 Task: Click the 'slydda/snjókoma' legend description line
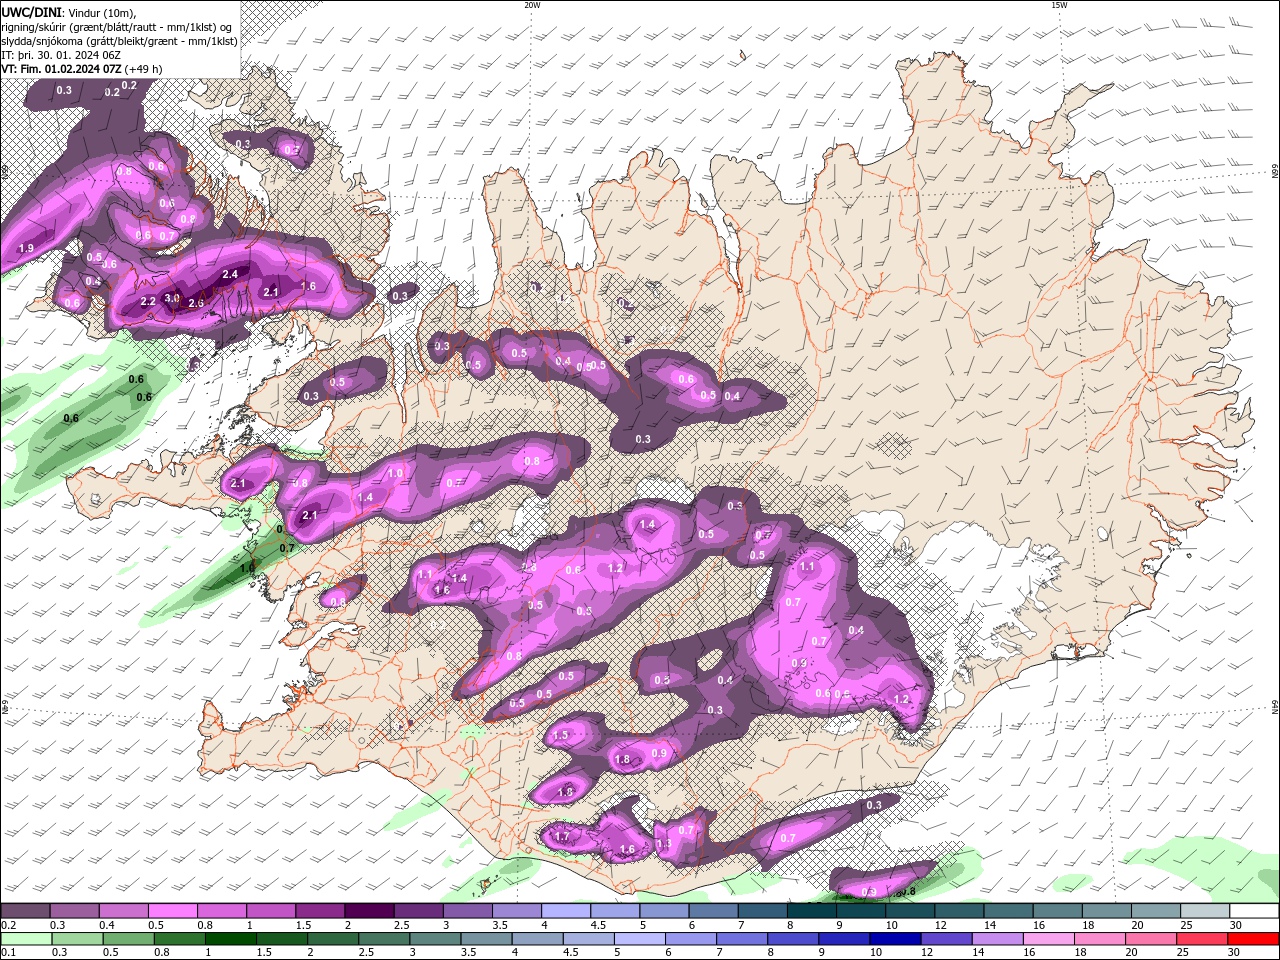[119, 41]
